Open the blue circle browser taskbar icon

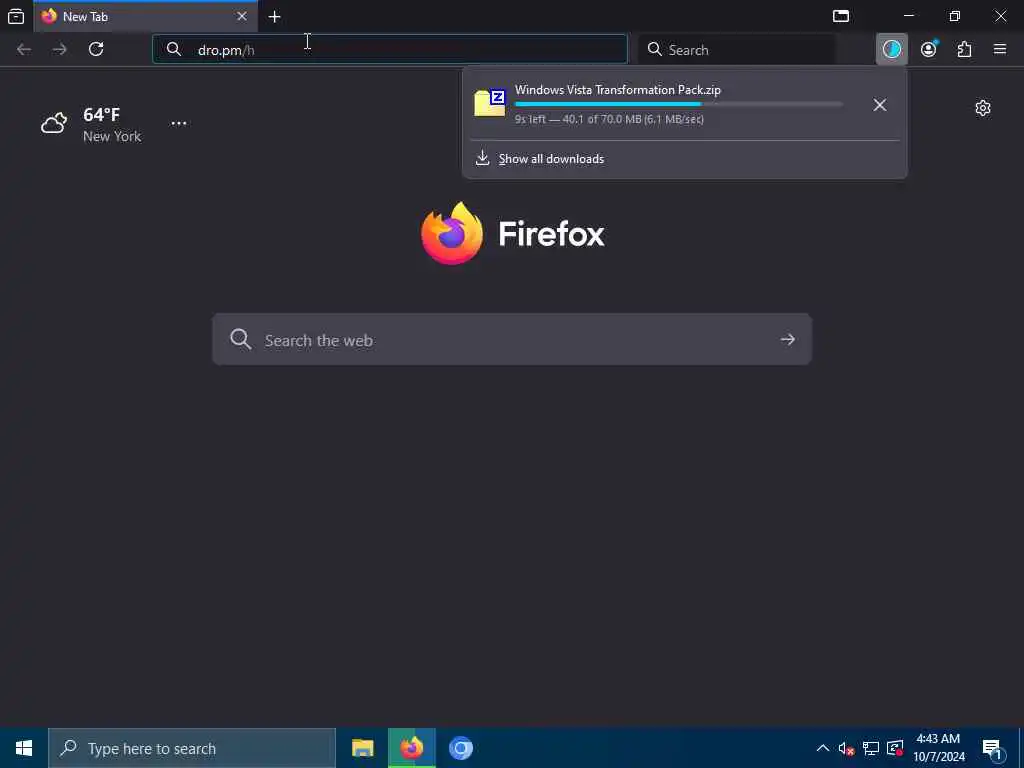pos(460,748)
